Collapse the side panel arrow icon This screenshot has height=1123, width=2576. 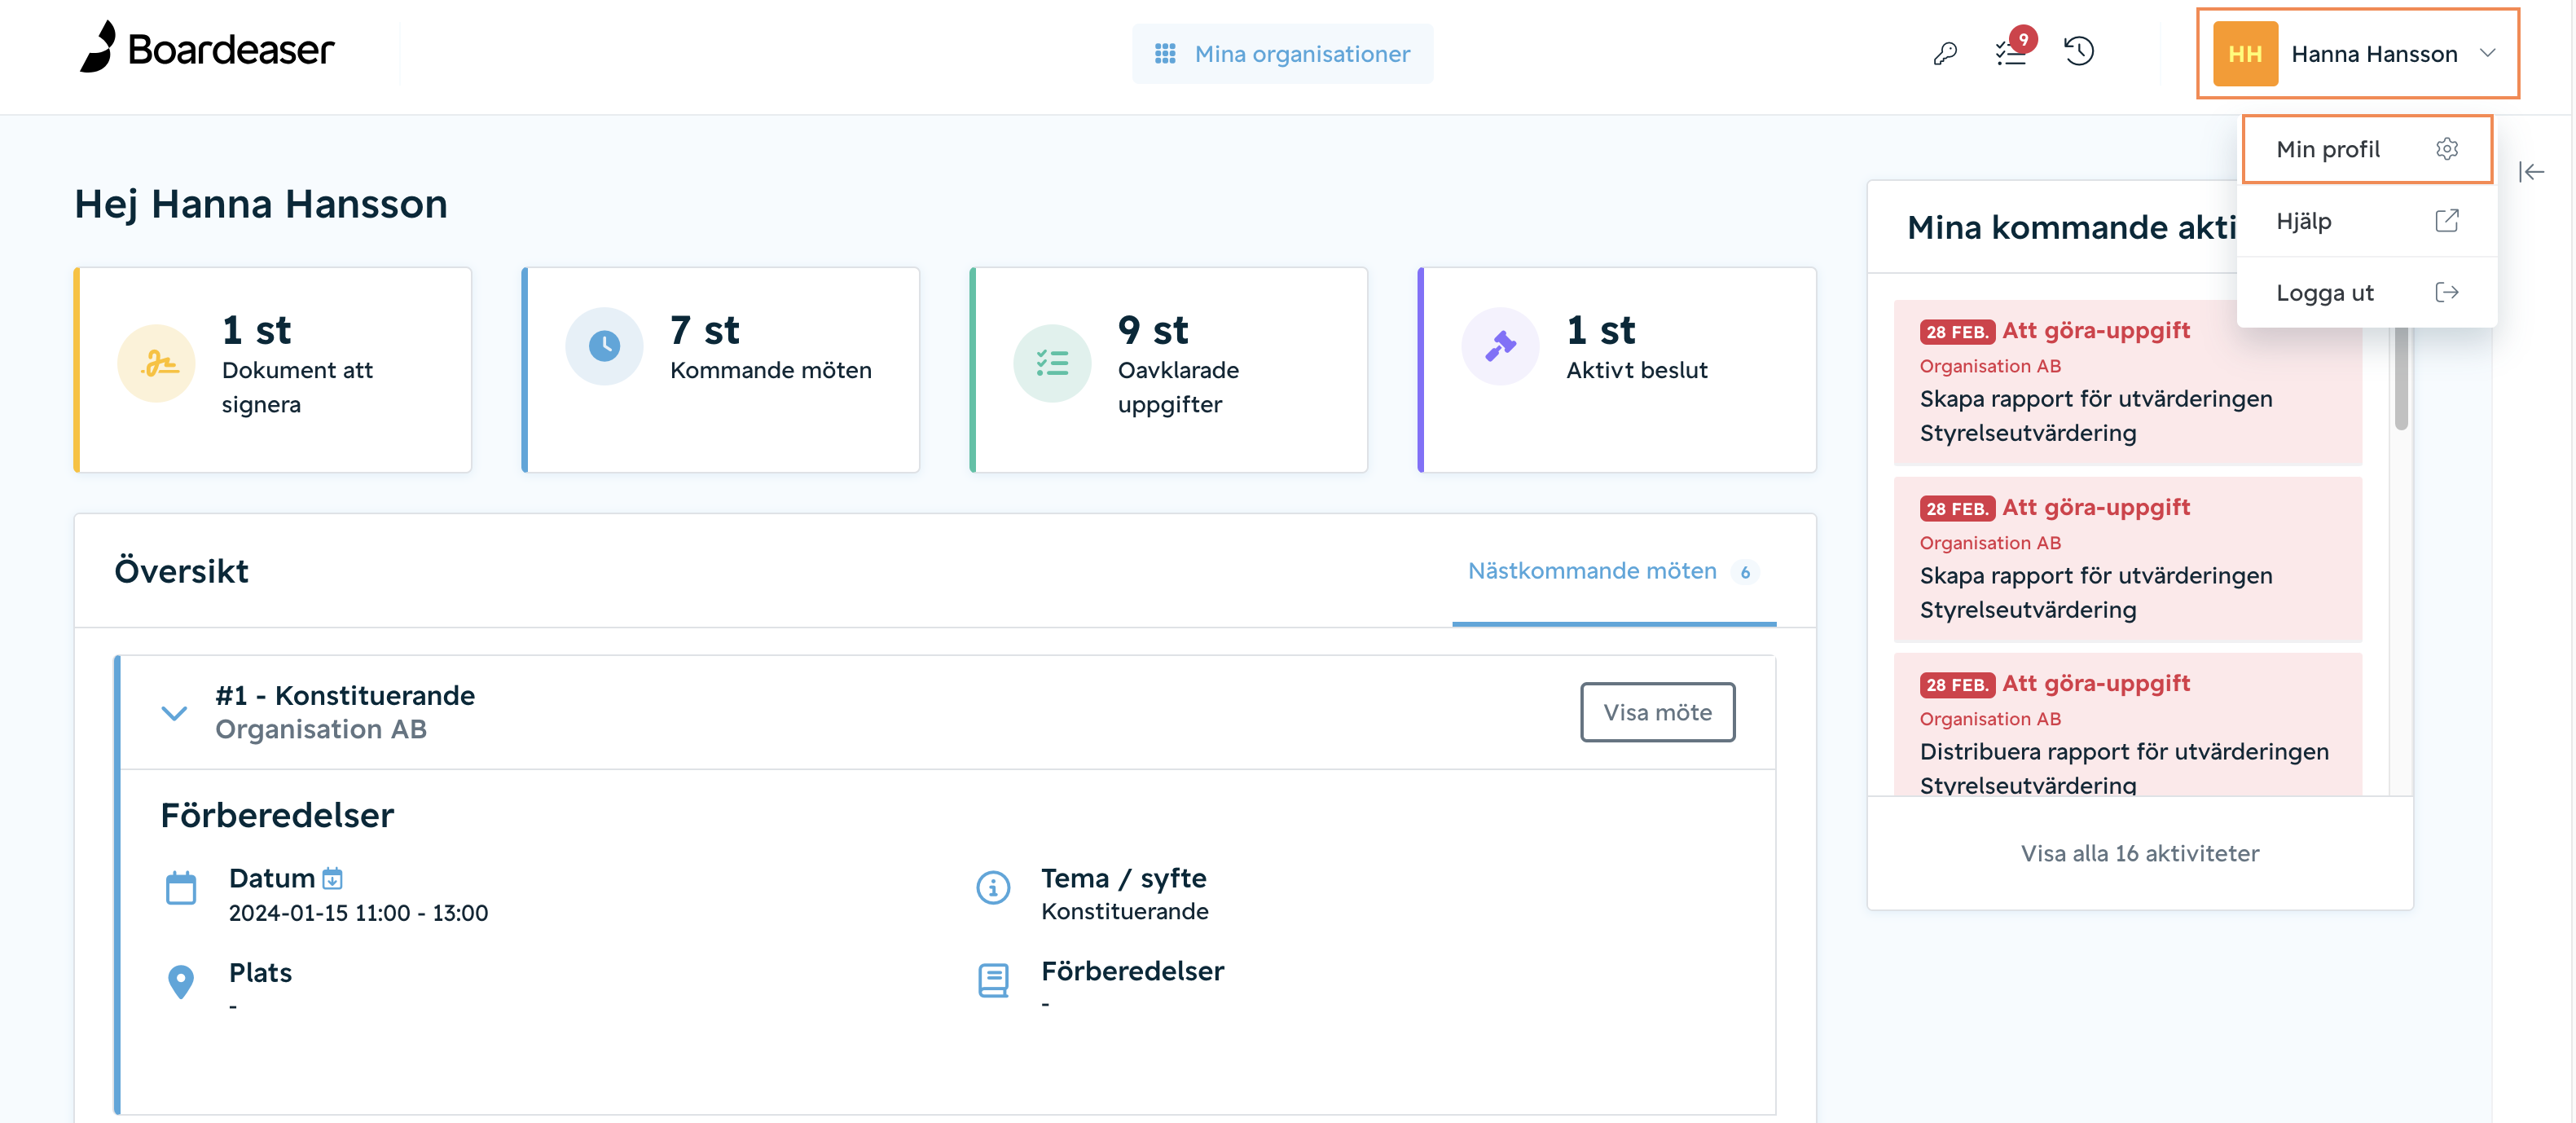(x=2531, y=172)
